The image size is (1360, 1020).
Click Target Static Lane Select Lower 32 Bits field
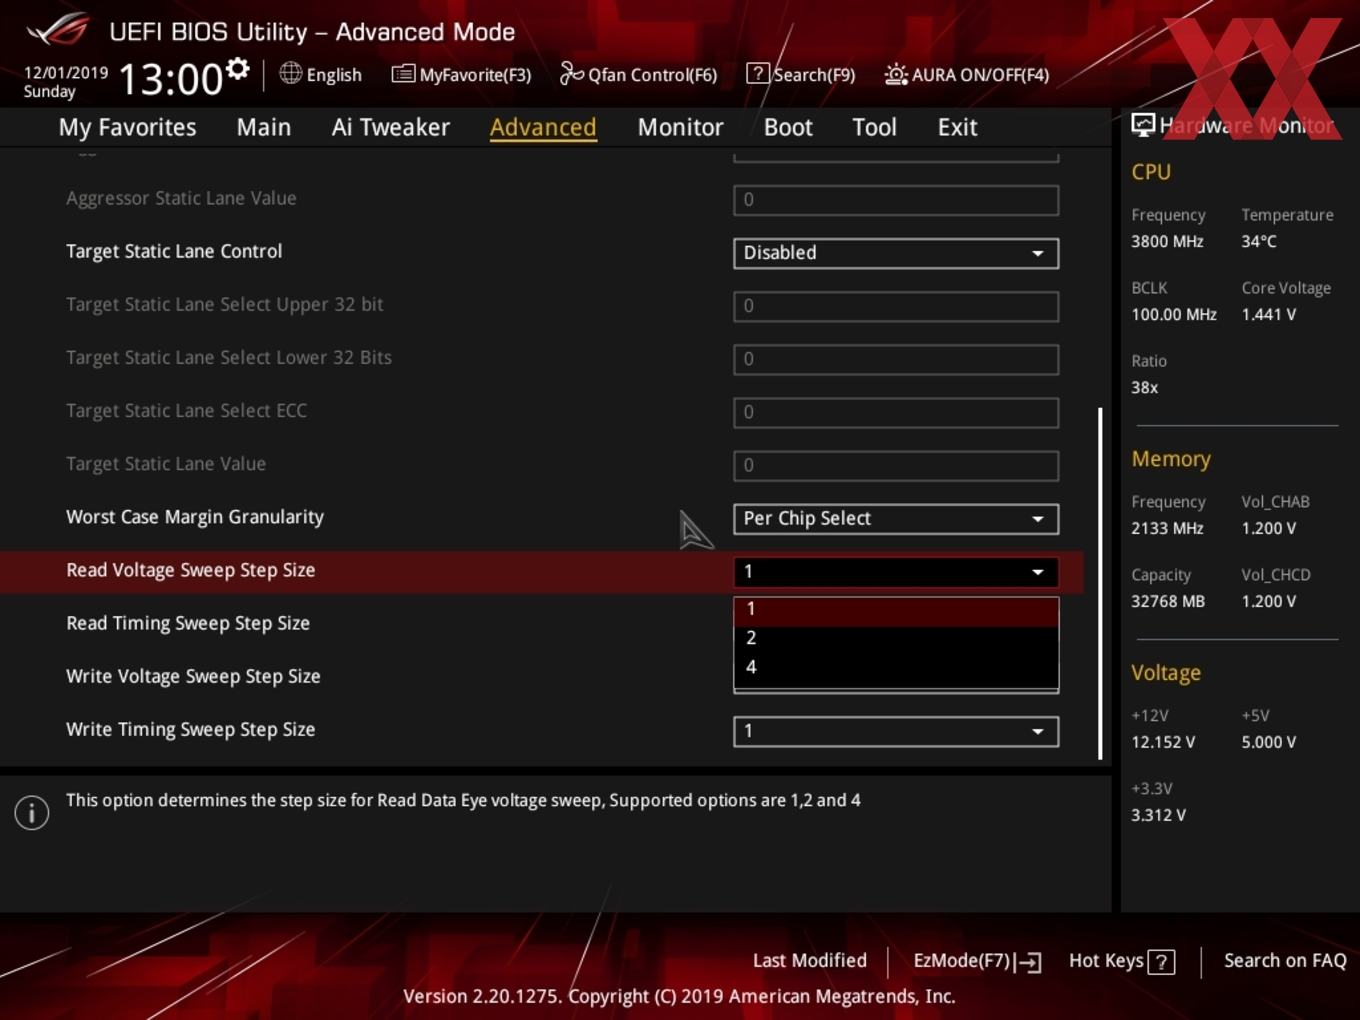pos(896,359)
